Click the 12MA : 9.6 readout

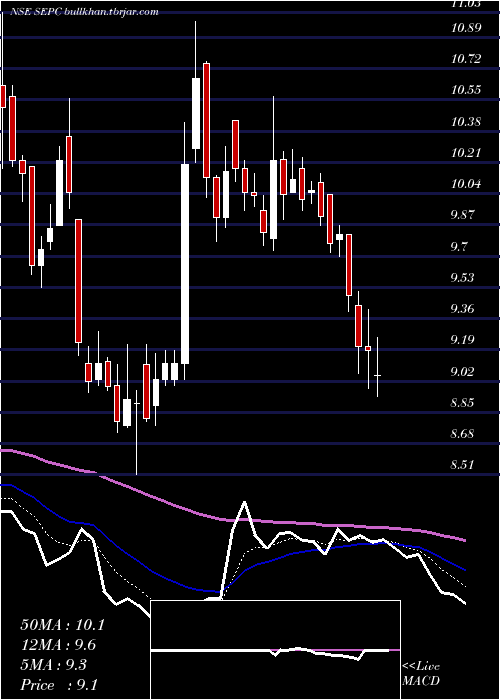point(58,645)
